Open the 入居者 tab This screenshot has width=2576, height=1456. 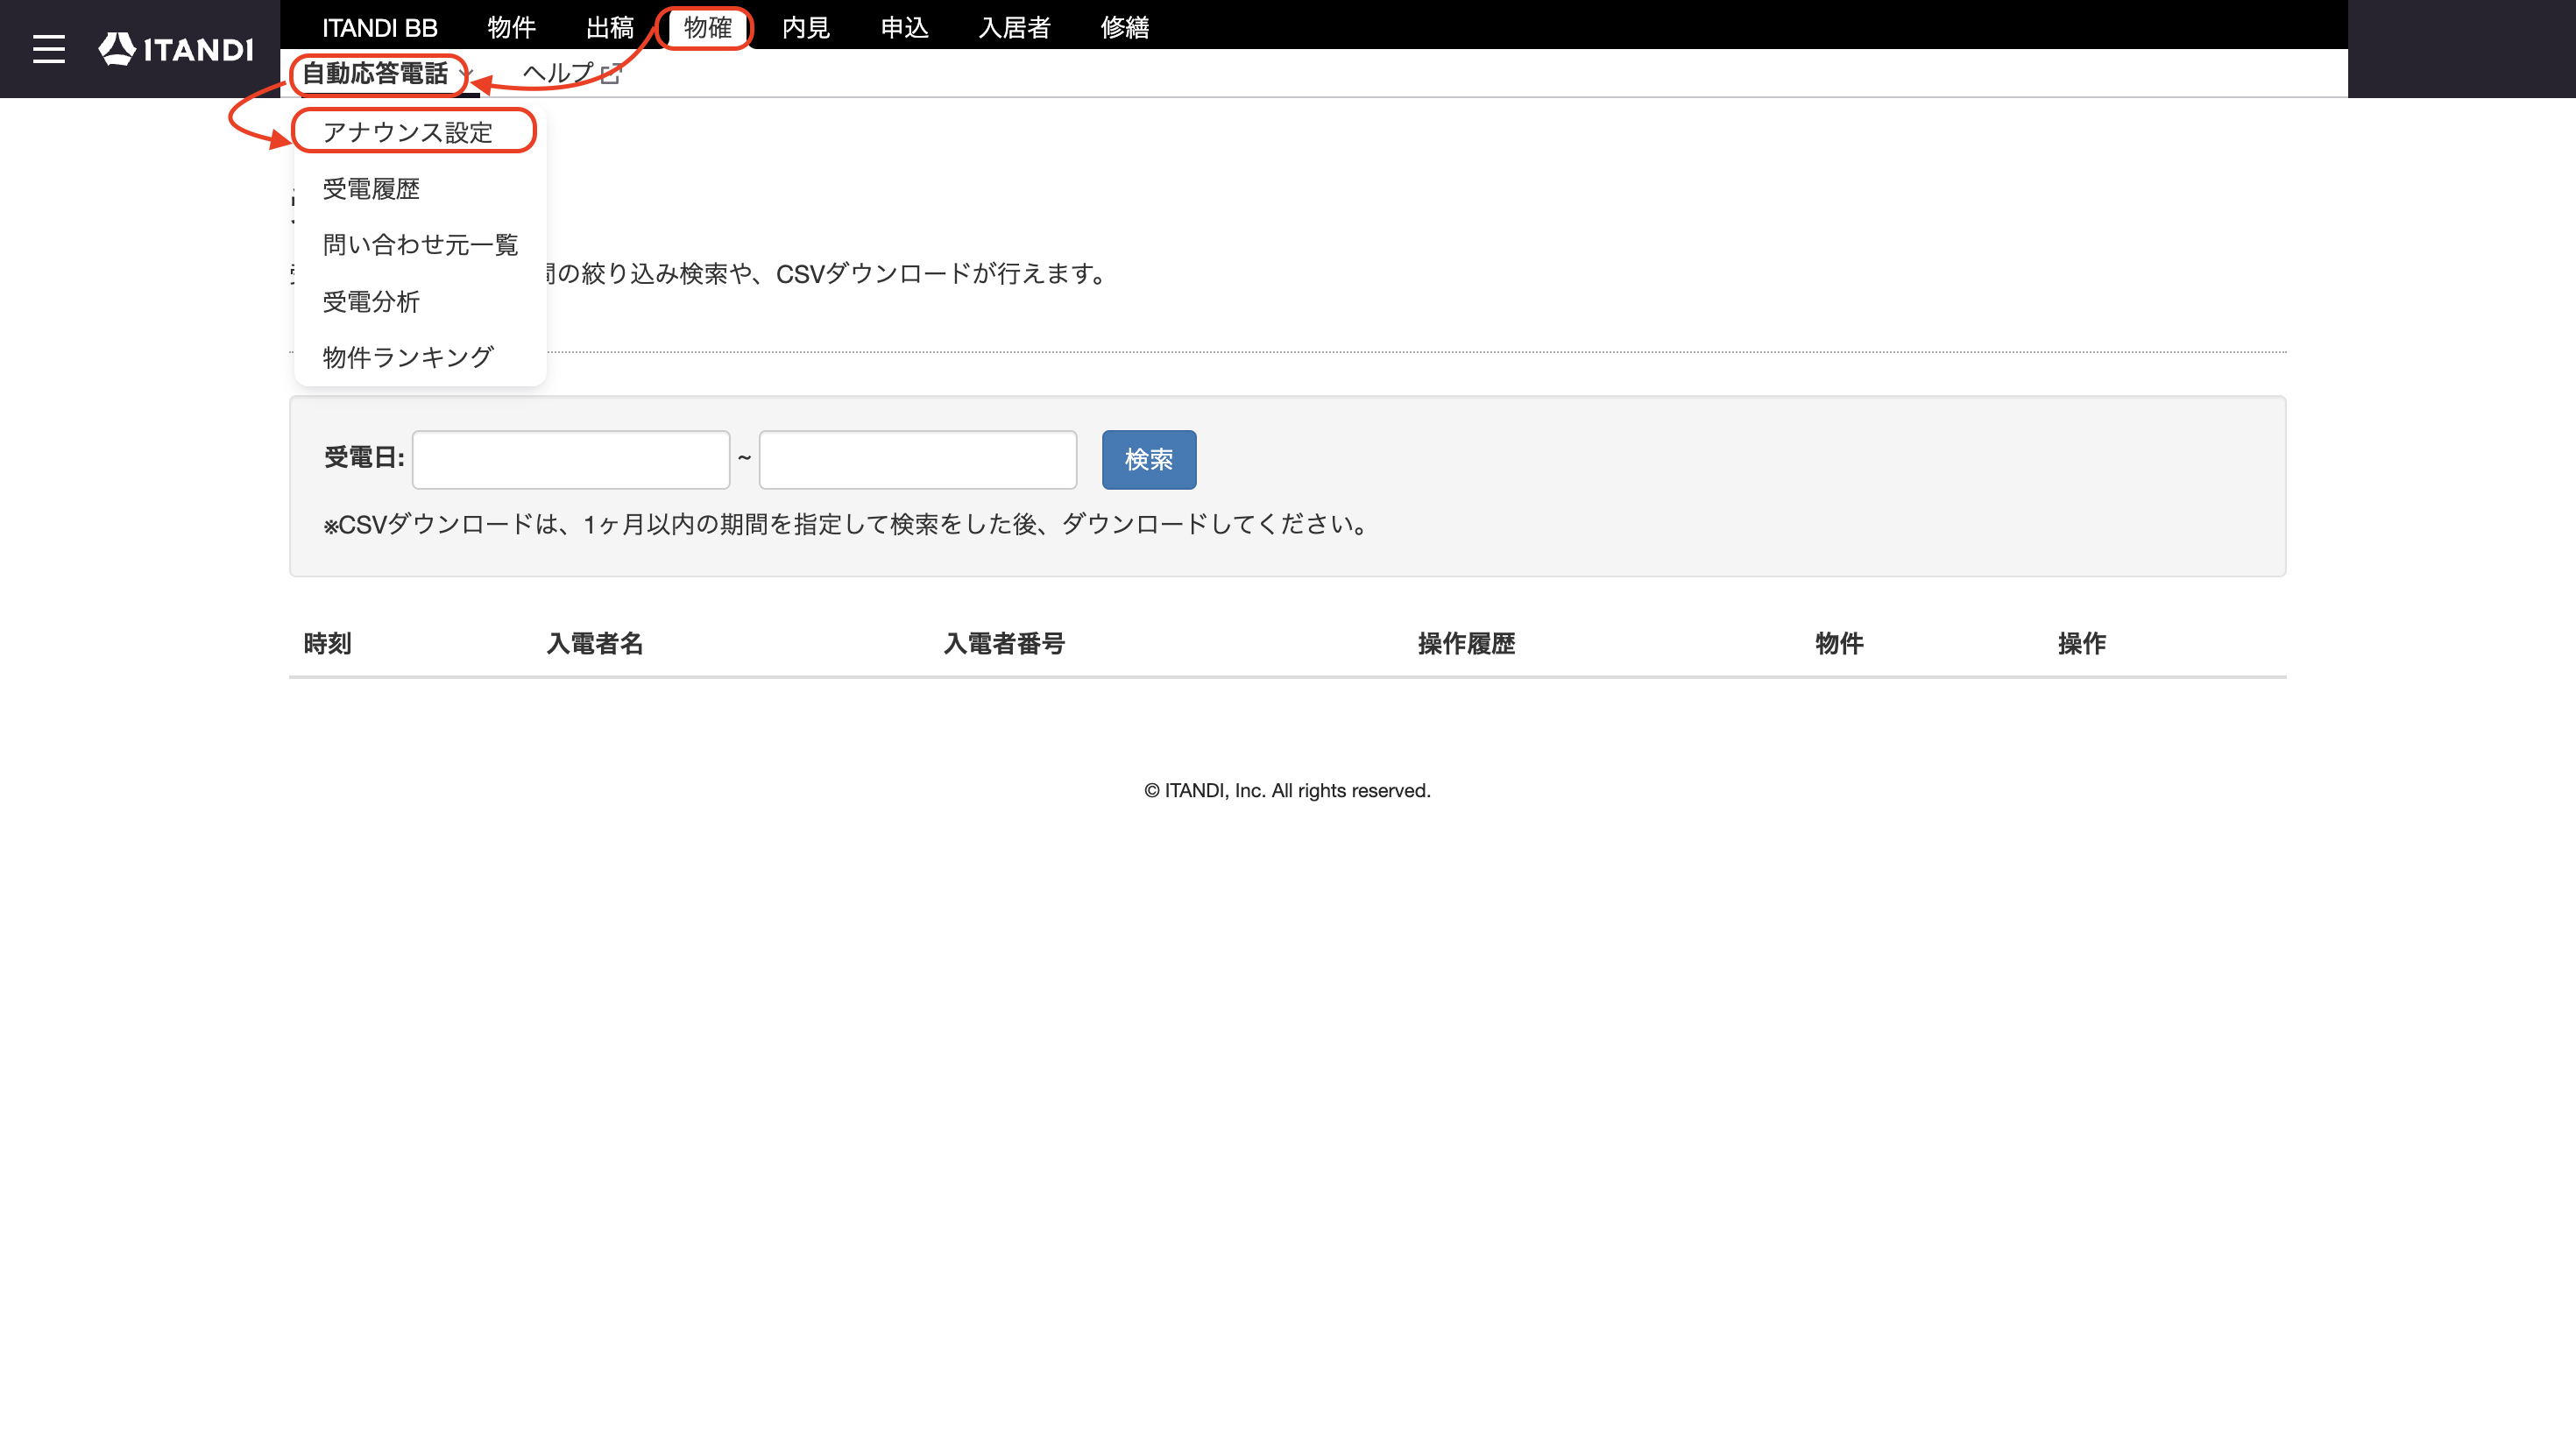click(x=1014, y=27)
